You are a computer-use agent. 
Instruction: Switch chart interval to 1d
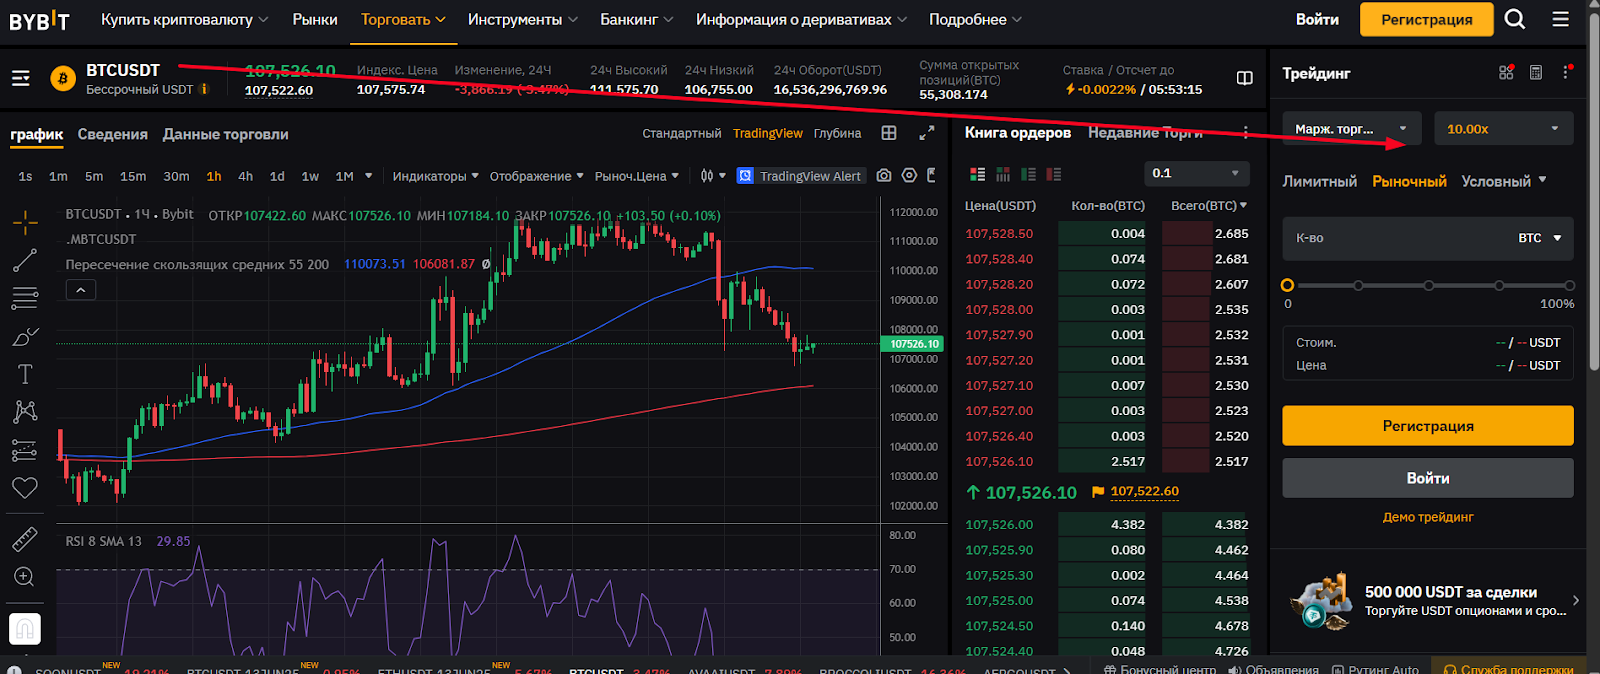[277, 176]
